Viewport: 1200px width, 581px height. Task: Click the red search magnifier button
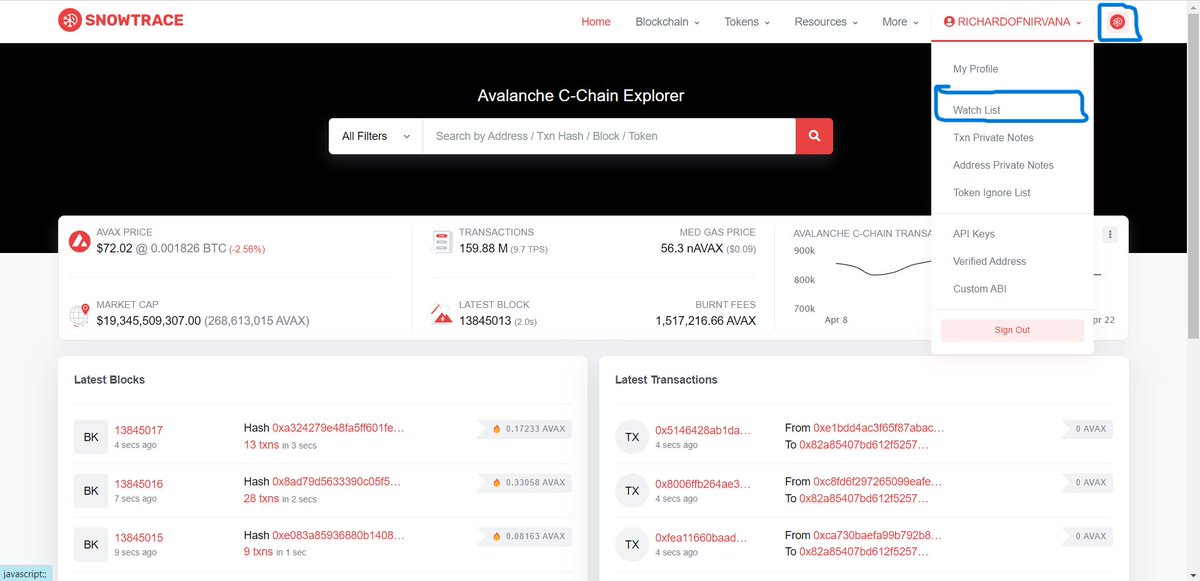click(814, 136)
